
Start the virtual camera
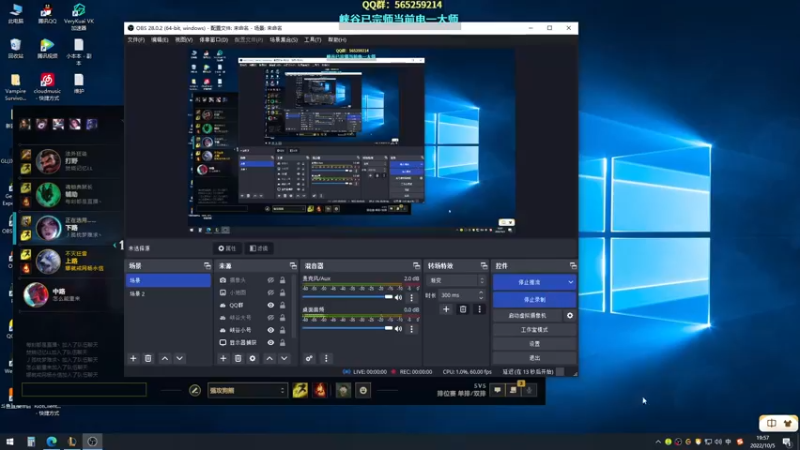(x=528, y=316)
